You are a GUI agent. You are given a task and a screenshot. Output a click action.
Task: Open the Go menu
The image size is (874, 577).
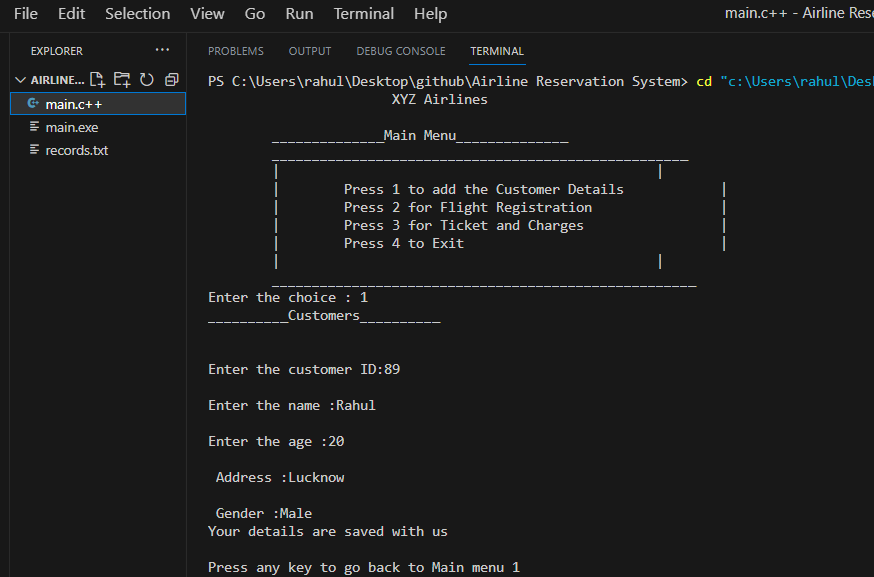coord(254,13)
